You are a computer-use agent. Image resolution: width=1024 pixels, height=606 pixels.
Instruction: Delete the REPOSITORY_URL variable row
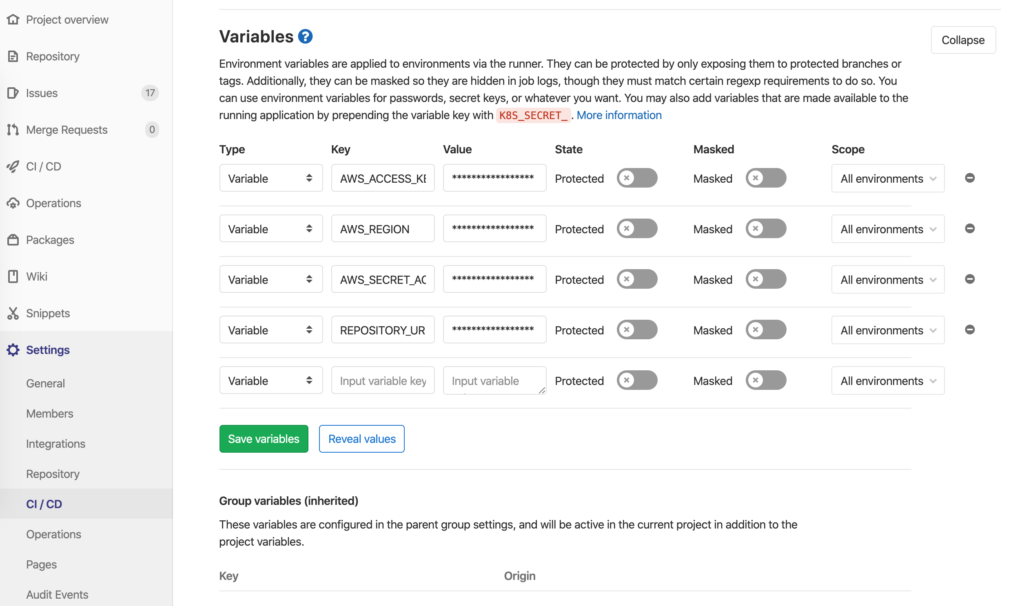tap(969, 330)
